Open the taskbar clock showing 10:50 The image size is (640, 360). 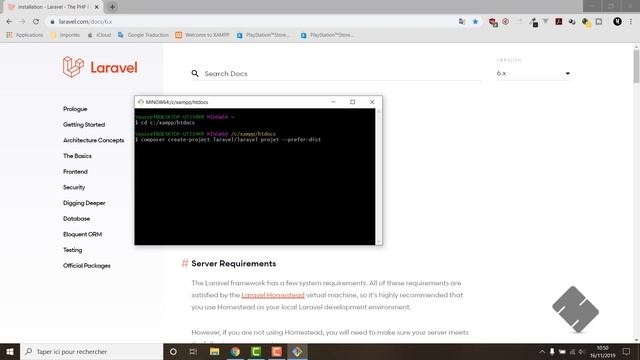pos(602,351)
